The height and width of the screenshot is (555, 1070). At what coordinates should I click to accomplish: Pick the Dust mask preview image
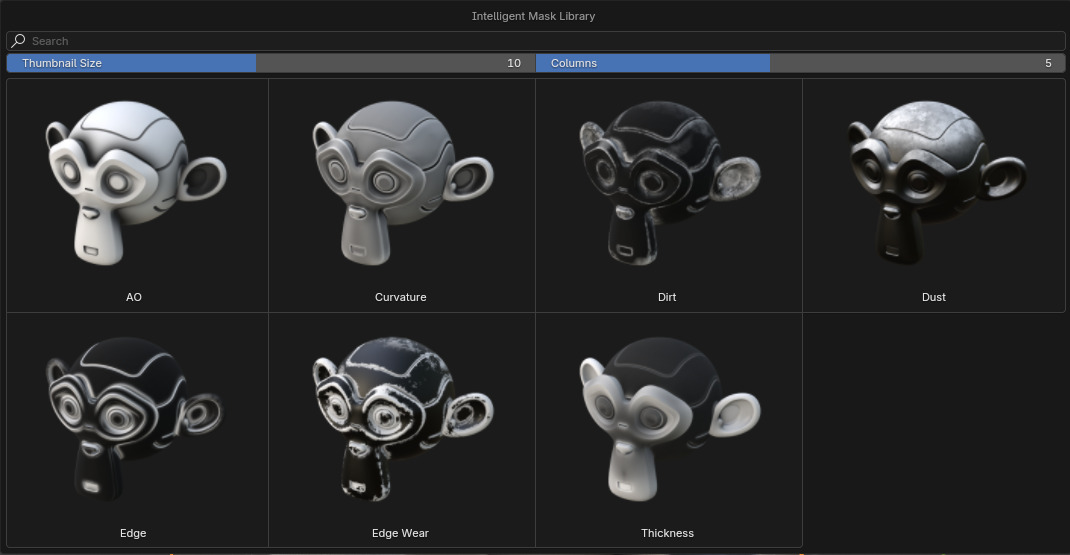tap(934, 183)
